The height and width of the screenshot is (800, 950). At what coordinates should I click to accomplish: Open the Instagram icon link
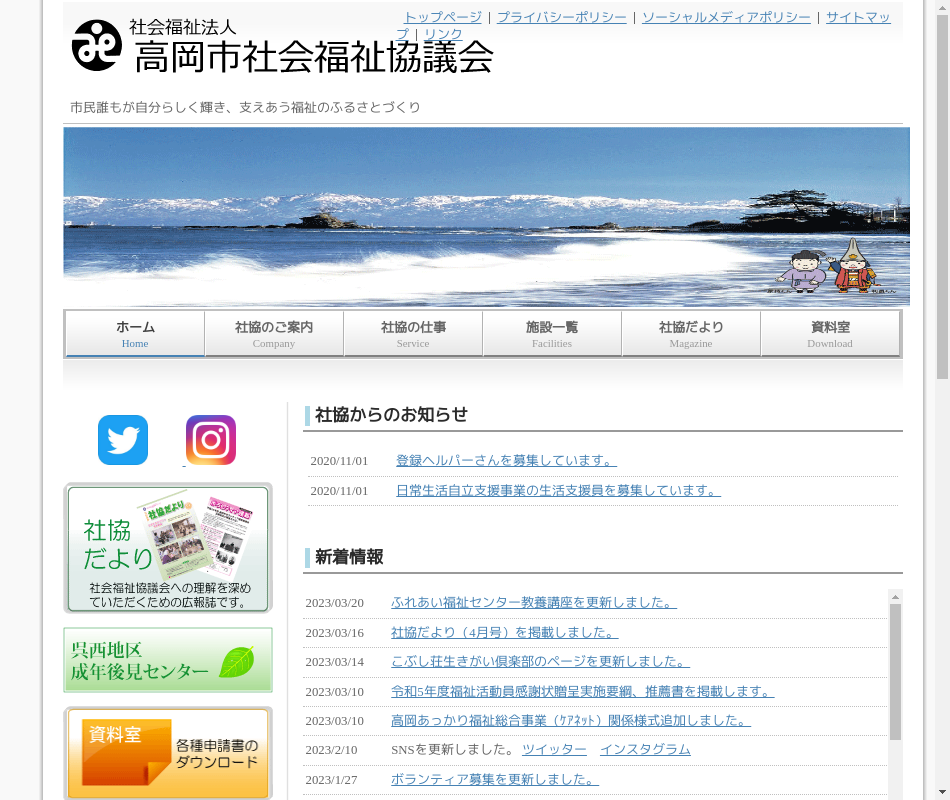[211, 440]
